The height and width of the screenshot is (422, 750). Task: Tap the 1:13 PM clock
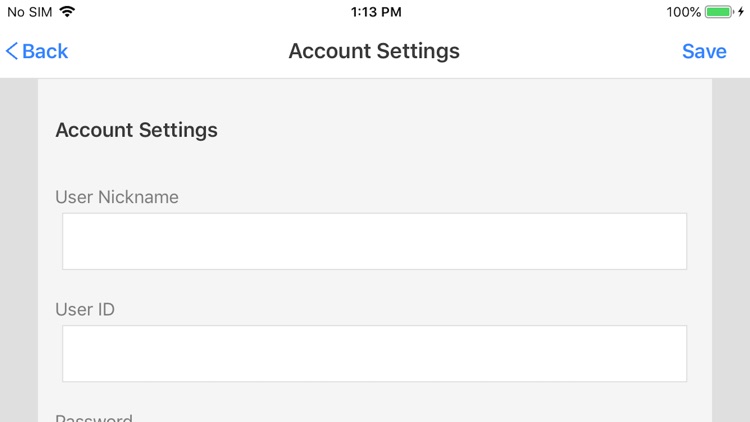pyautogui.click(x=376, y=12)
